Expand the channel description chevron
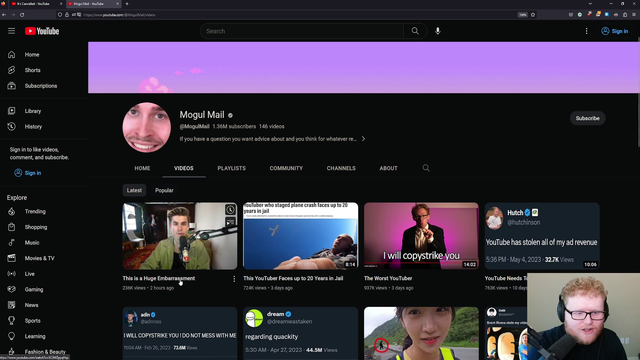Image resolution: width=640 pixels, height=360 pixels. tap(363, 139)
